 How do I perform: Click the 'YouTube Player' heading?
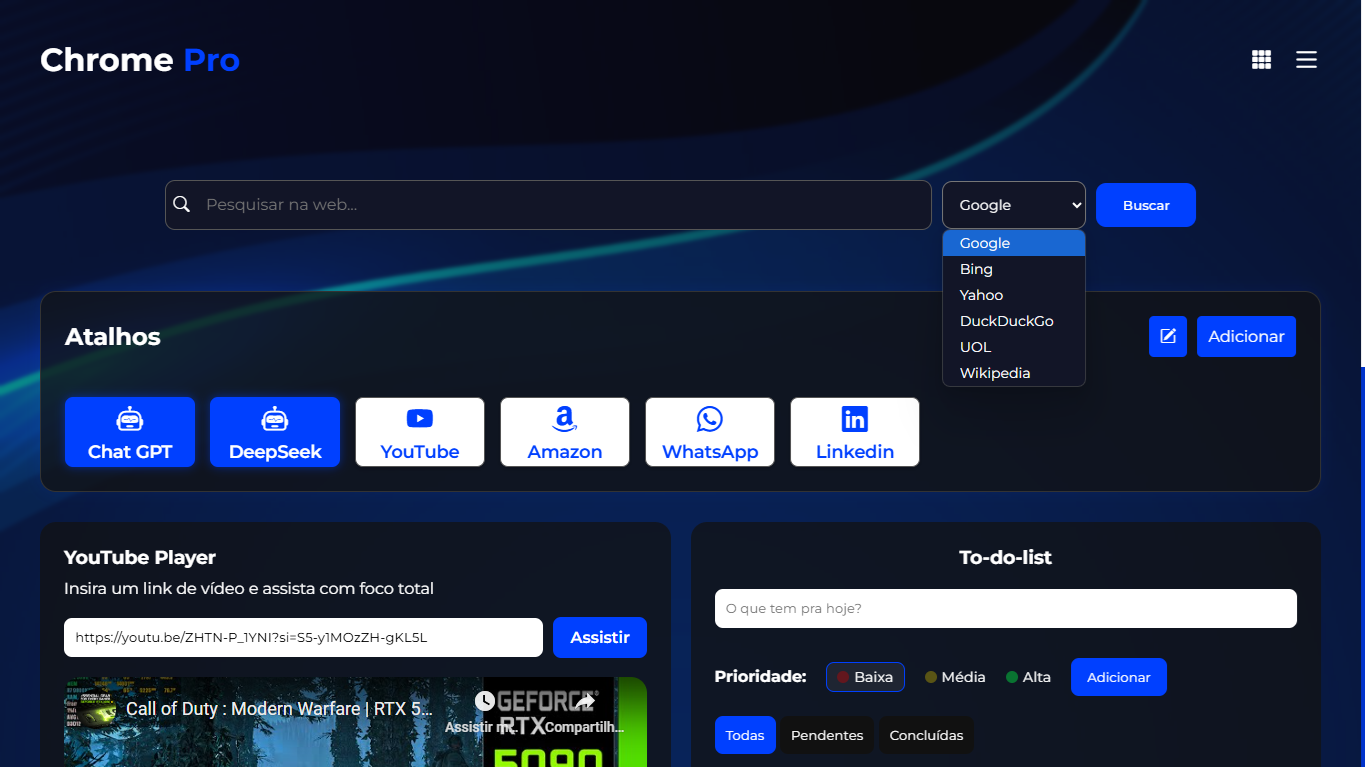[140, 557]
